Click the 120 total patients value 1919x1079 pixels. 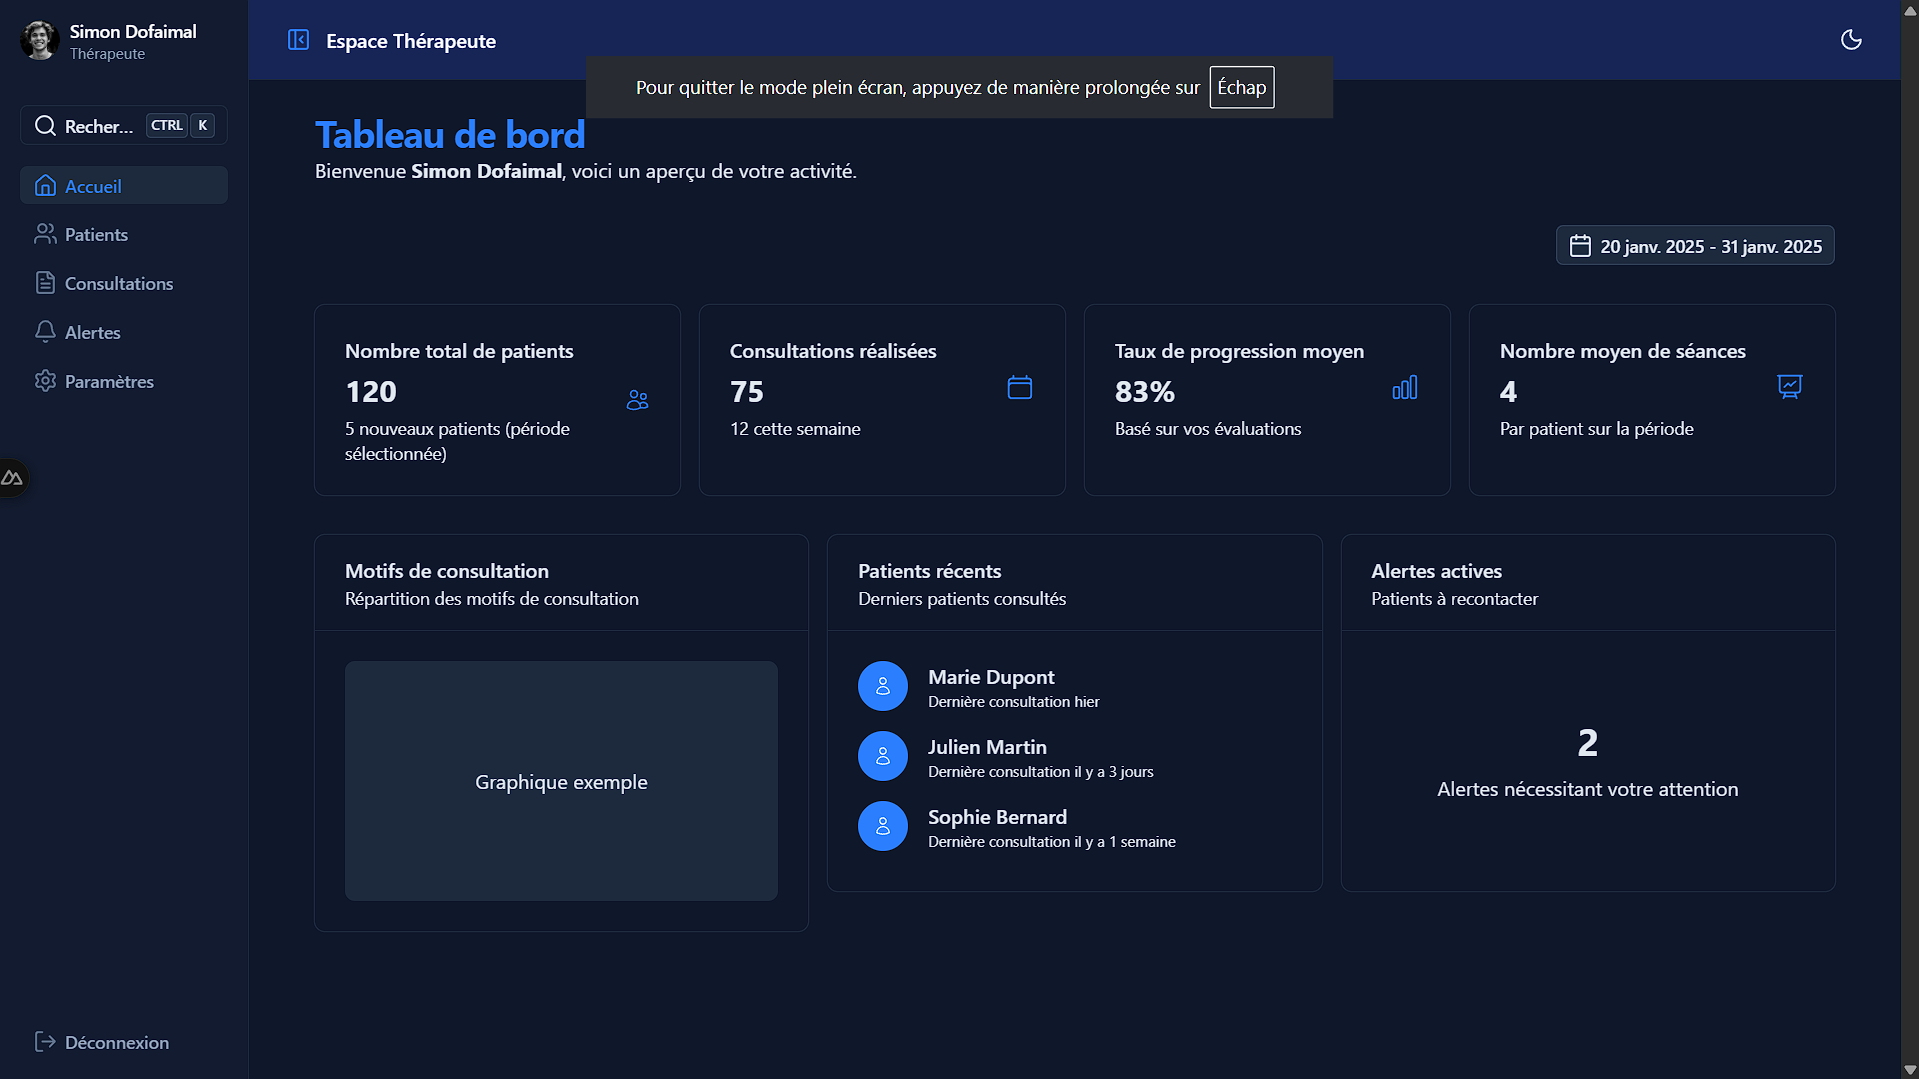(x=371, y=392)
